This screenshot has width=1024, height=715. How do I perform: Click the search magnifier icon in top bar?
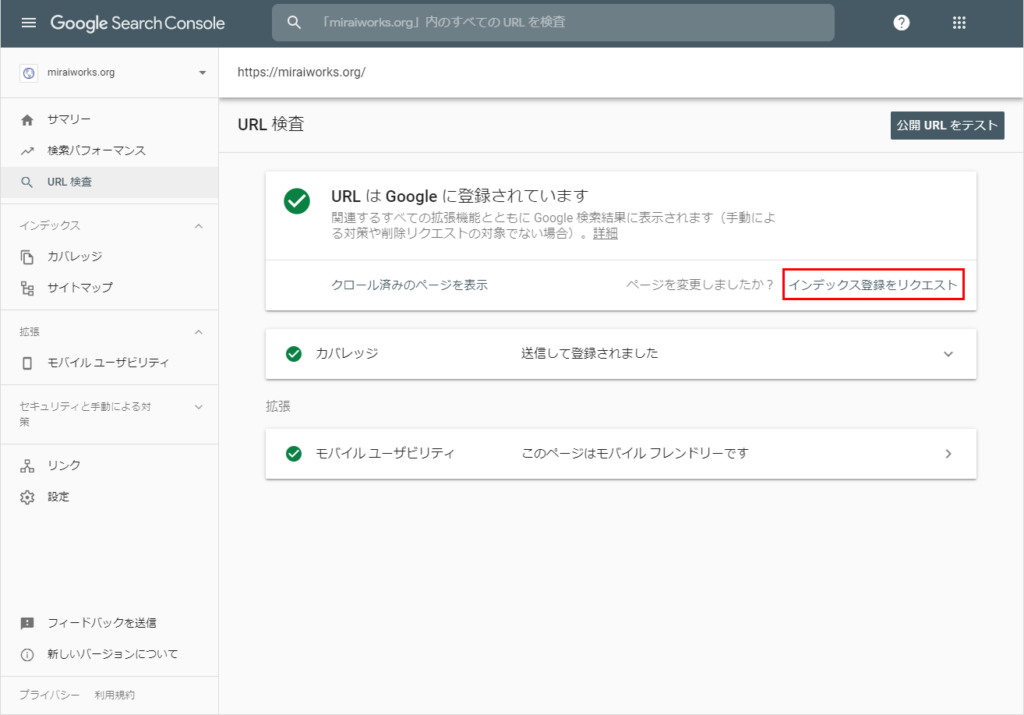point(294,22)
